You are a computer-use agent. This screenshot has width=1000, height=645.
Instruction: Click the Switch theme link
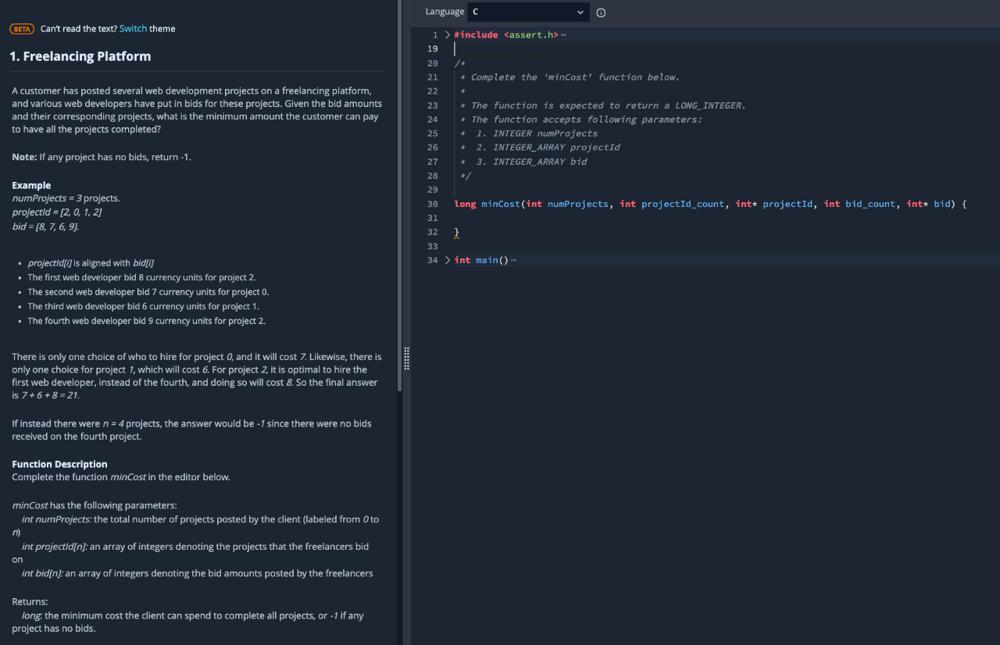tap(132, 29)
